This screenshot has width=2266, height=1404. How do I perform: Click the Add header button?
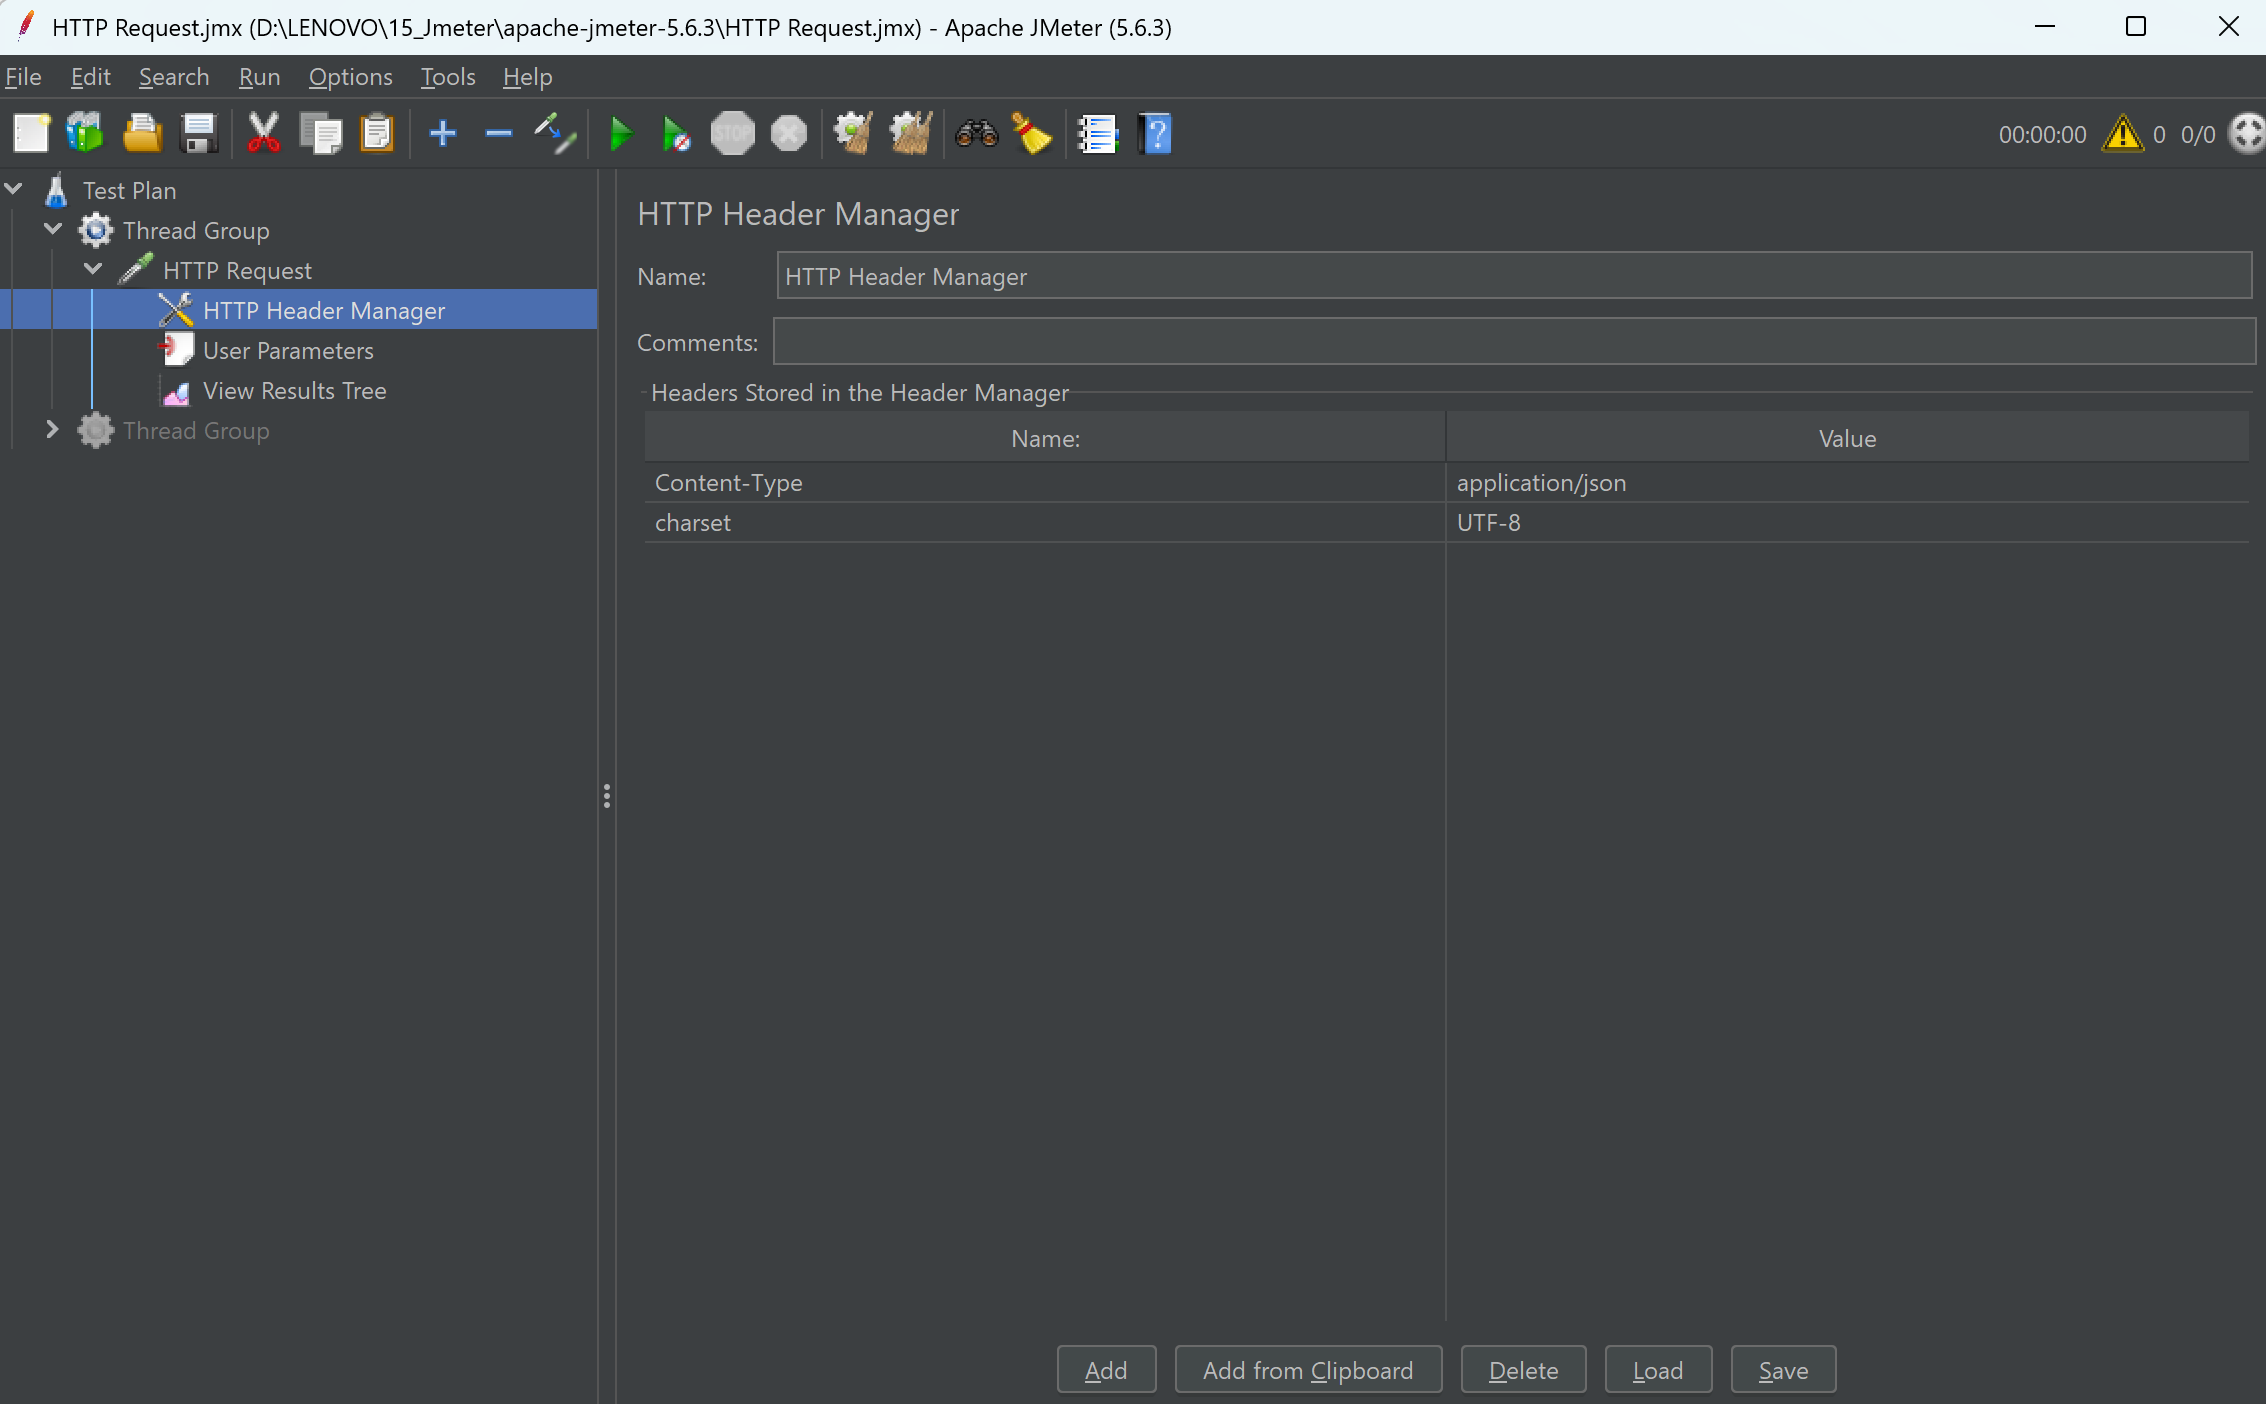pos(1106,1369)
